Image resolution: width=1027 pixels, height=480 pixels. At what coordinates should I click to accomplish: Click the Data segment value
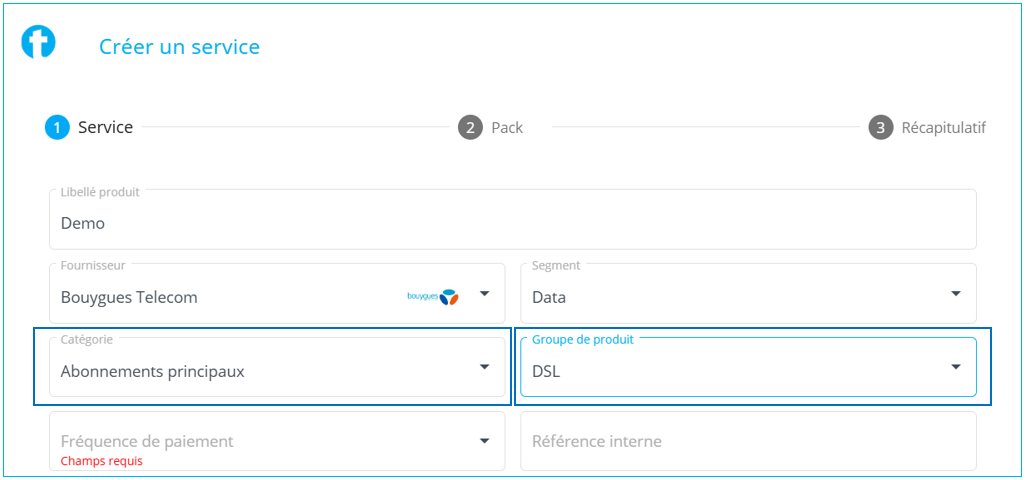(549, 297)
